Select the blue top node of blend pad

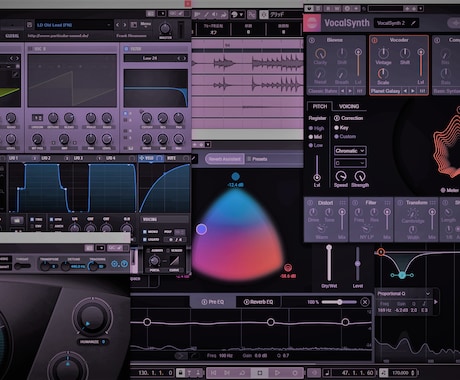235,176
